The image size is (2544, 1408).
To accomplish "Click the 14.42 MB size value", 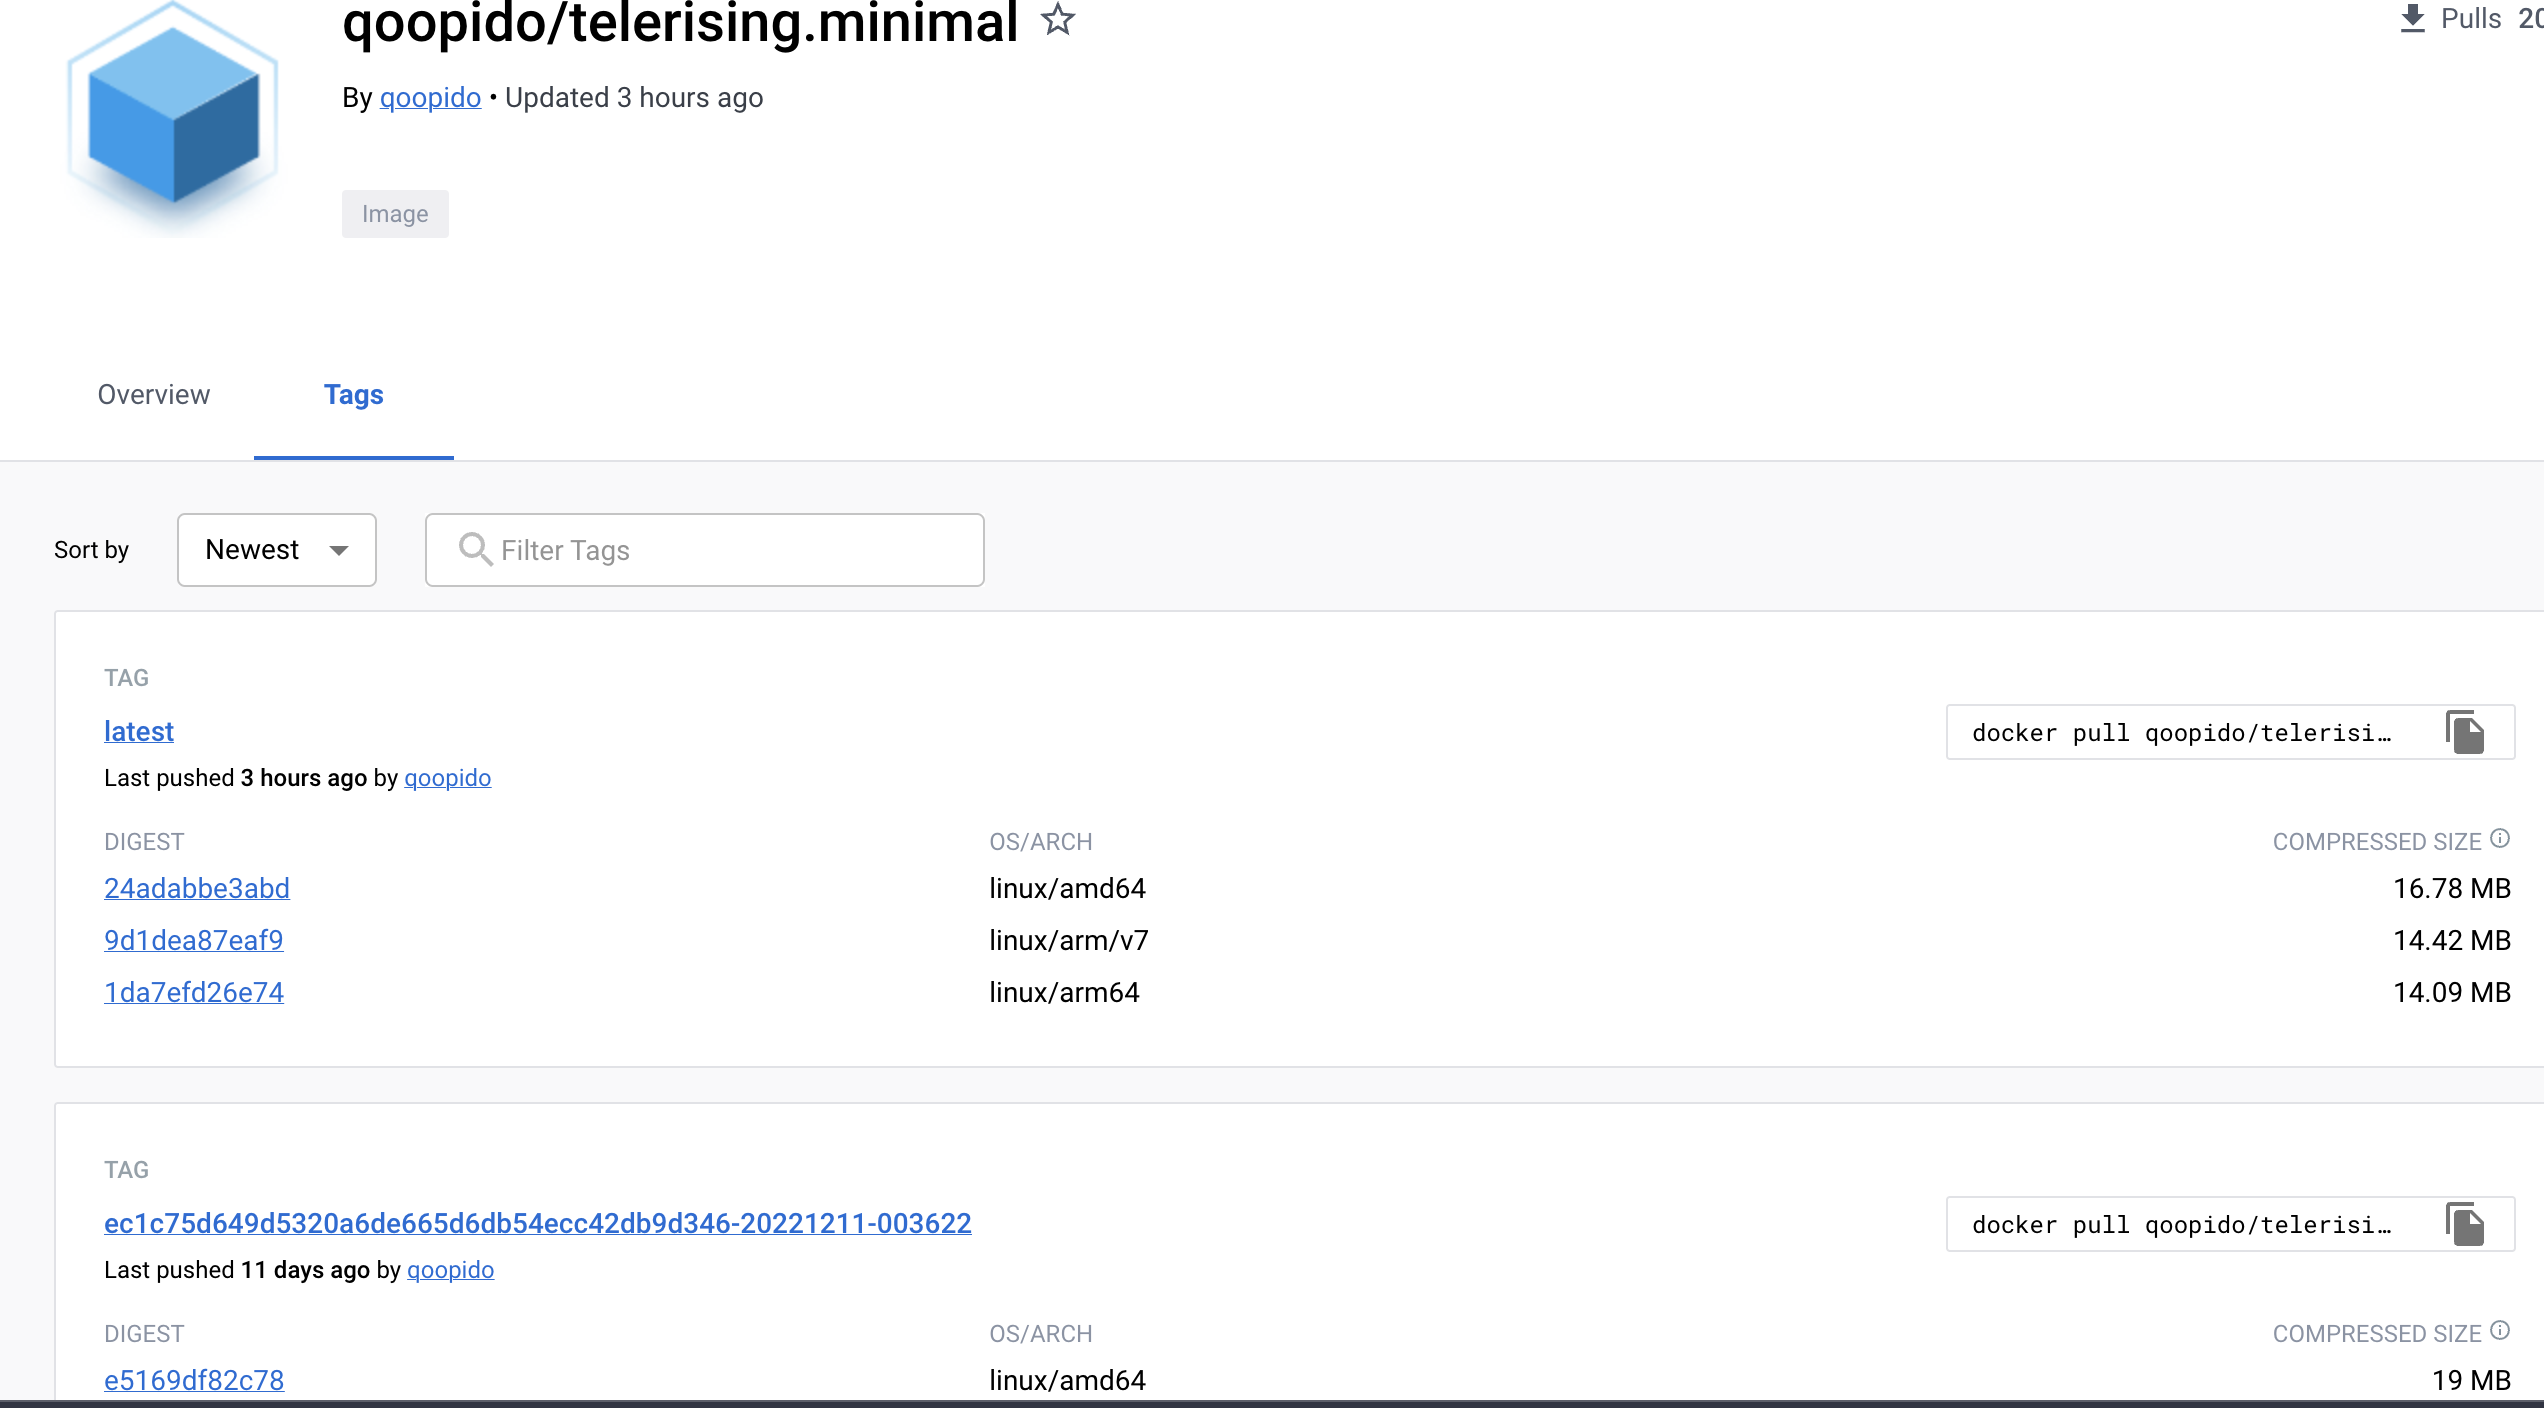I will pyautogui.click(x=2452, y=940).
